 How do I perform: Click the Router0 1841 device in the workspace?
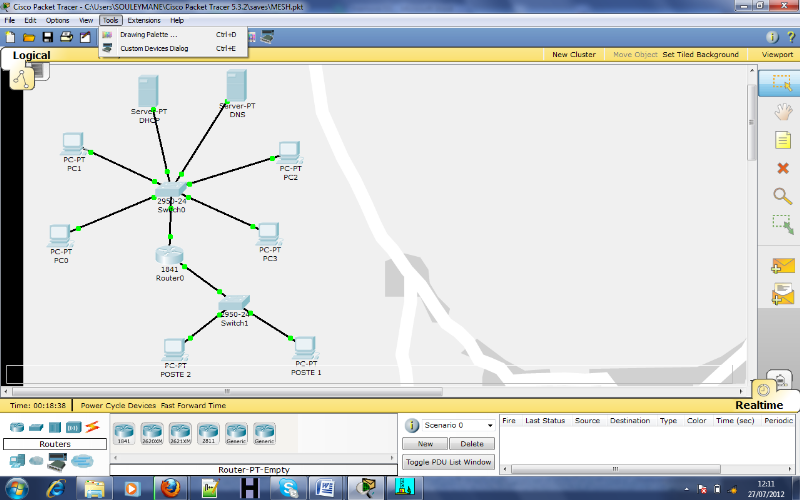click(x=169, y=255)
